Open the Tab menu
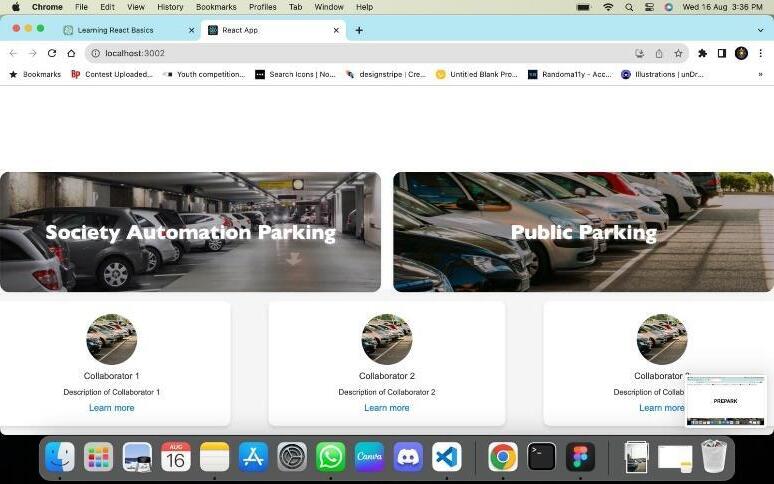774x484 pixels. (295, 7)
